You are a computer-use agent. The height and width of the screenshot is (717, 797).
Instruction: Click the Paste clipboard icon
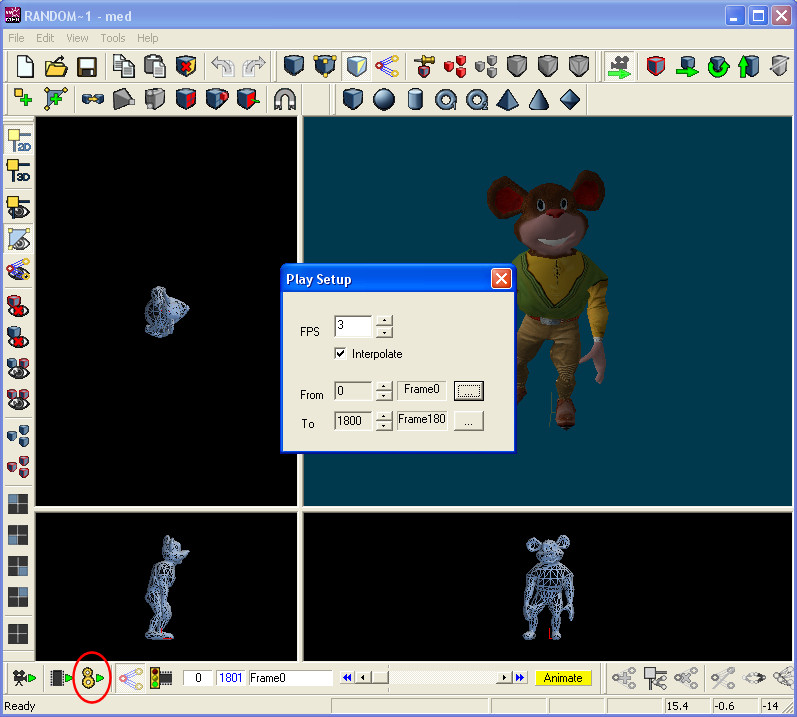pos(155,67)
